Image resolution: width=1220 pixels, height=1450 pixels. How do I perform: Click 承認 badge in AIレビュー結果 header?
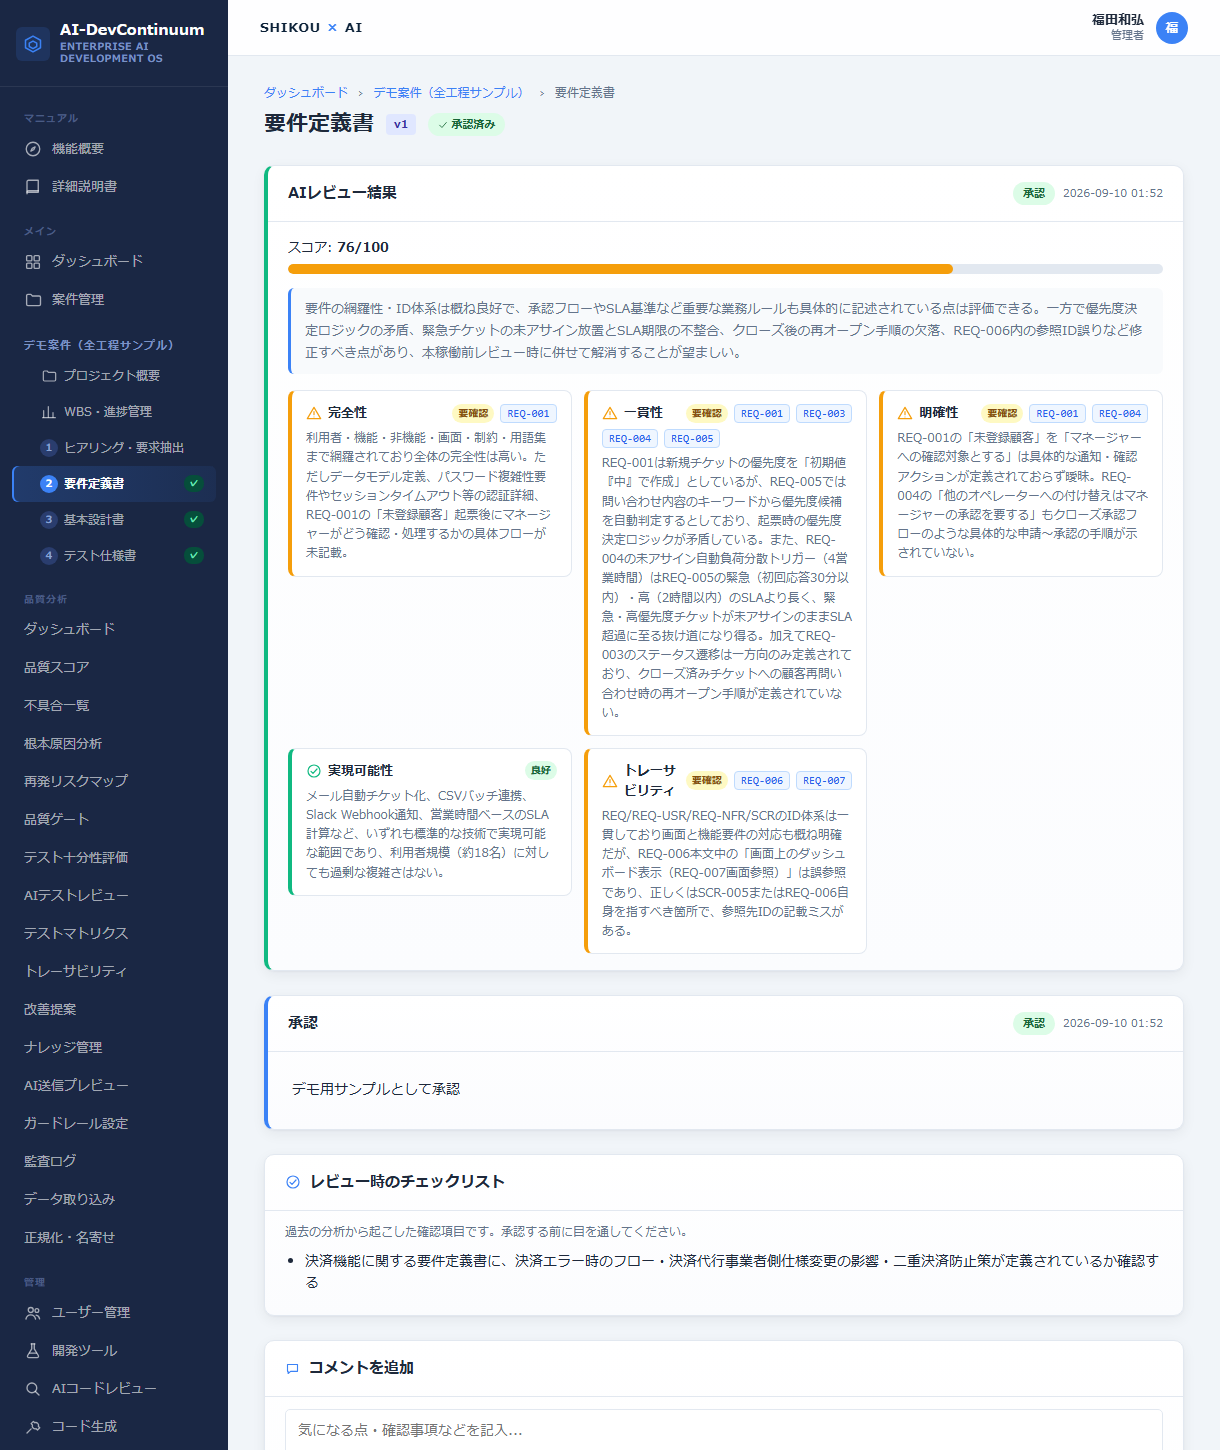point(1034,194)
